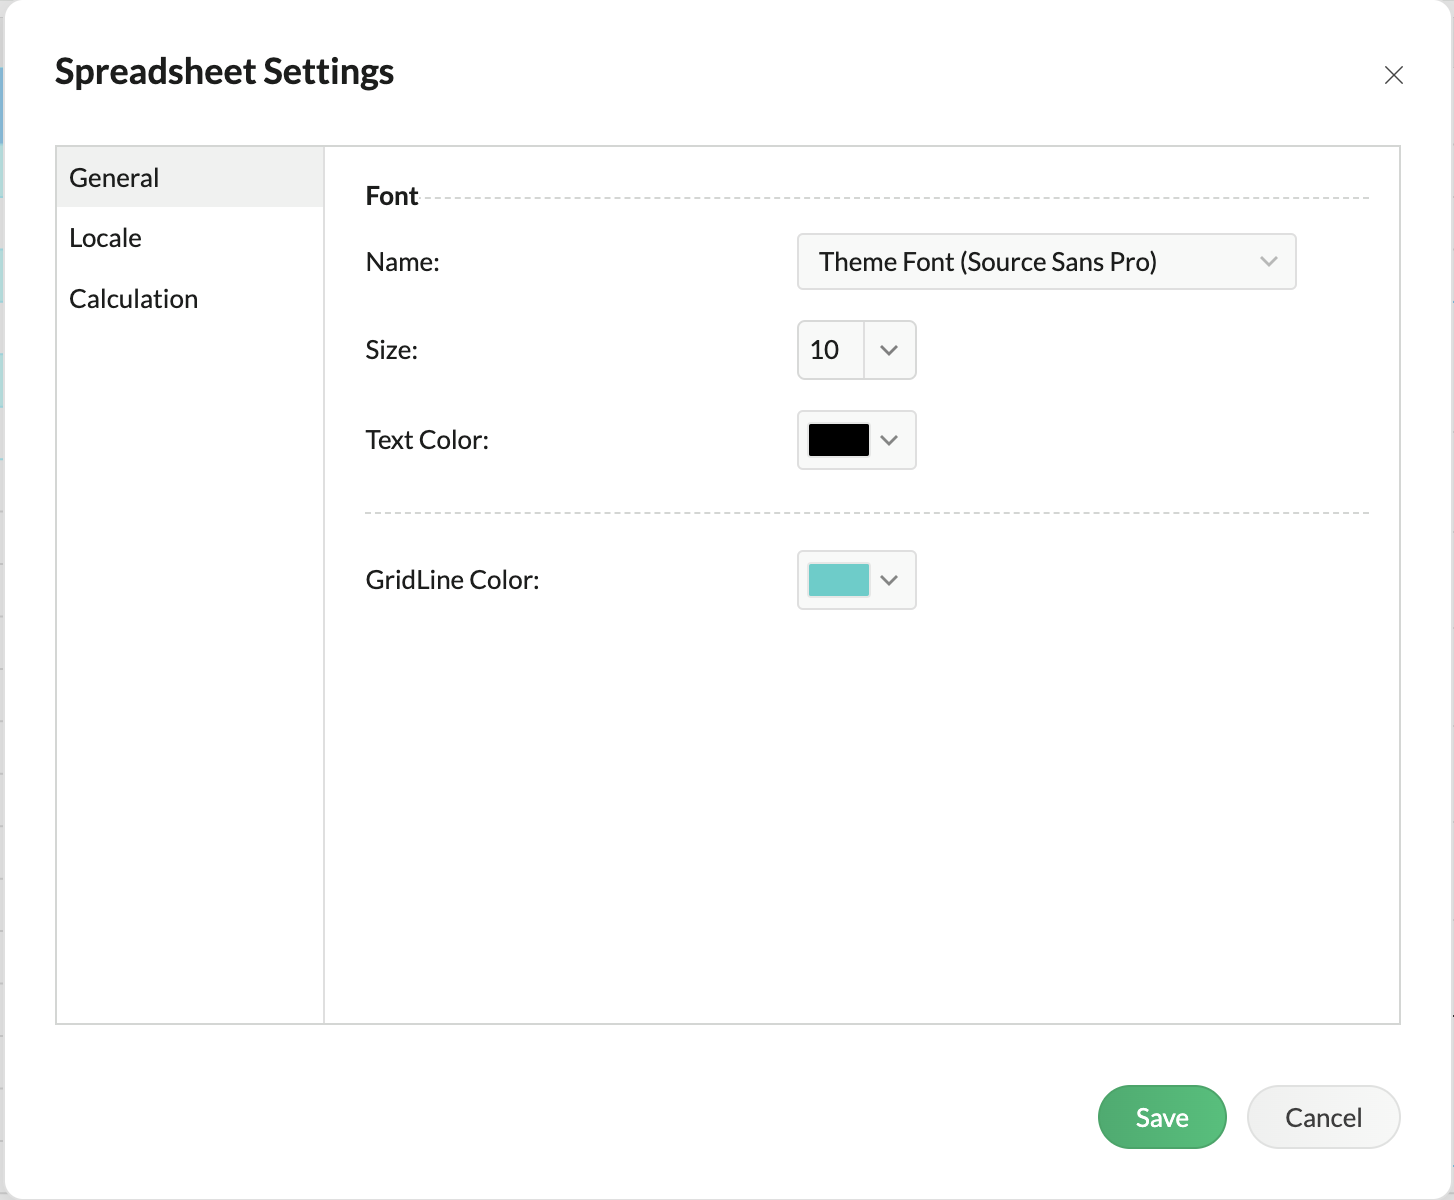Select the General settings tab

tap(114, 178)
